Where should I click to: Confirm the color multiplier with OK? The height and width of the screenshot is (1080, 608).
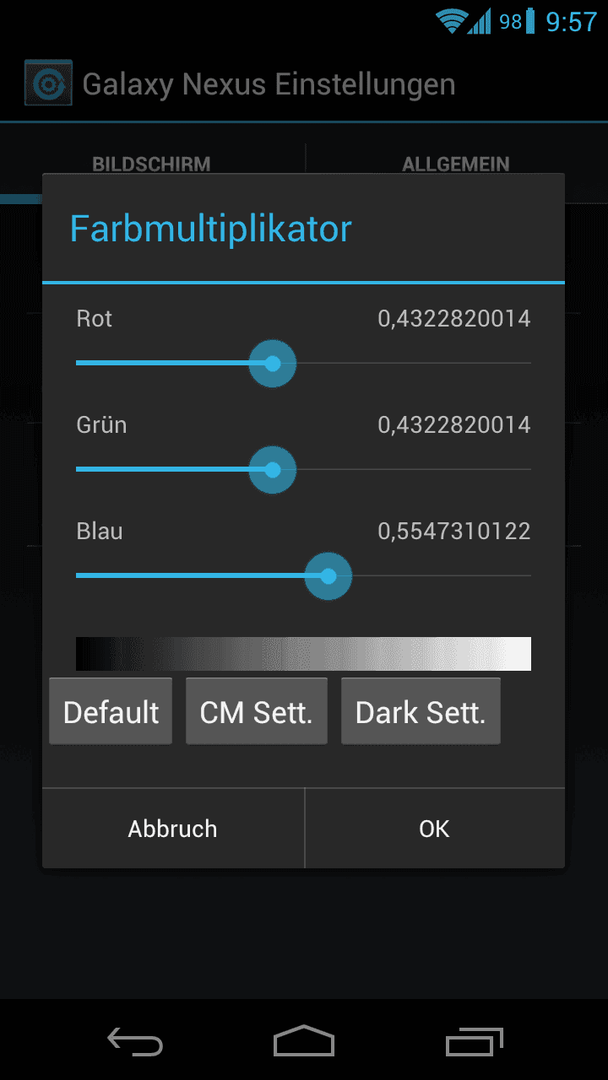tap(434, 828)
